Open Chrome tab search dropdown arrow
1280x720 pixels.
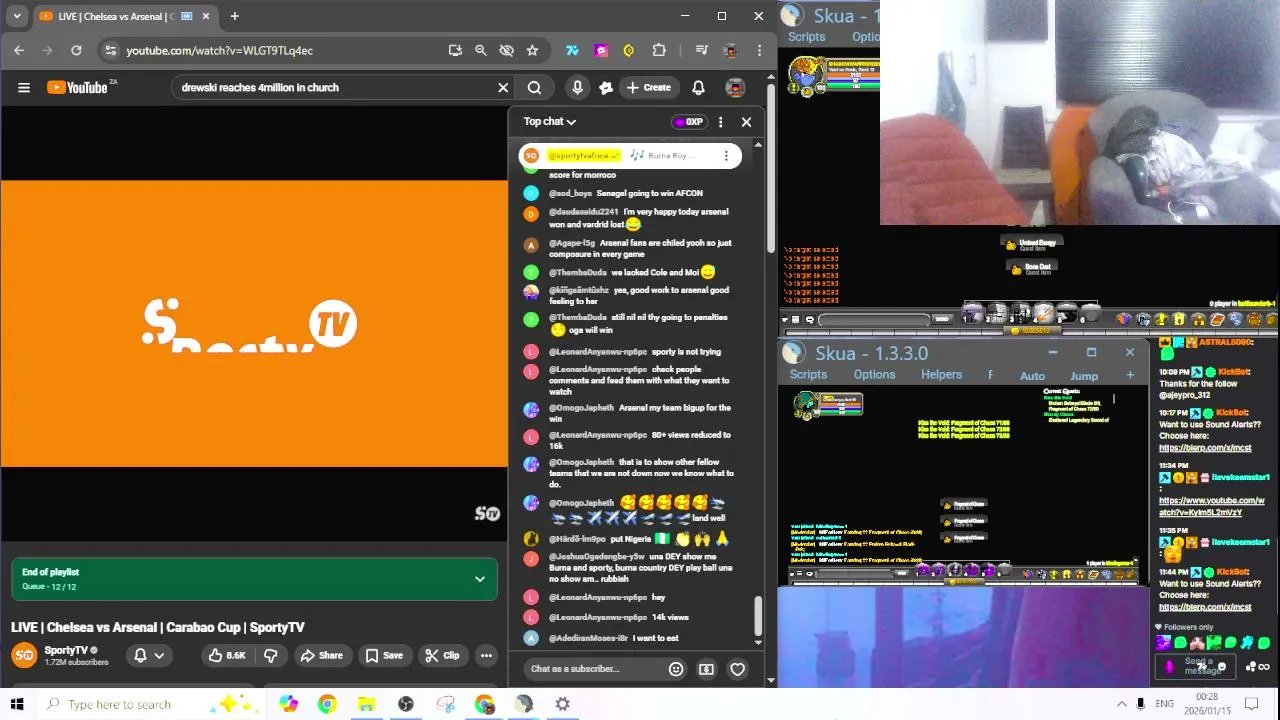click(x=17, y=16)
